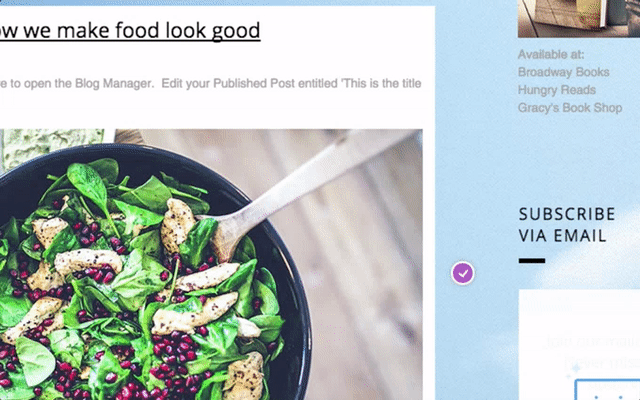Open Gracy's Book Shop entry
This screenshot has height=400, width=640.
tap(570, 108)
